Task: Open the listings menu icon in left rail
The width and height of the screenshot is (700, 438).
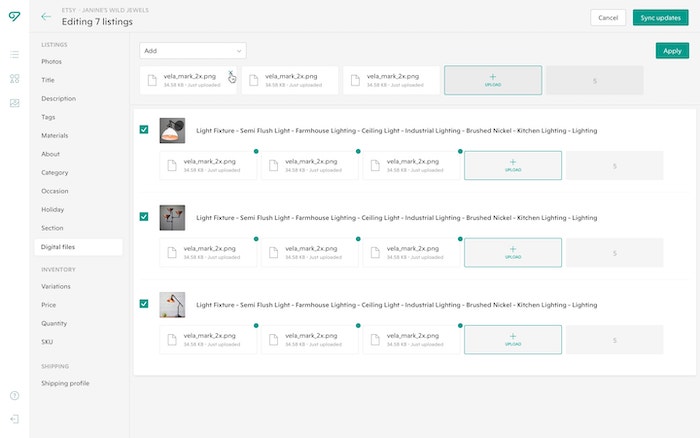Action: click(x=14, y=54)
